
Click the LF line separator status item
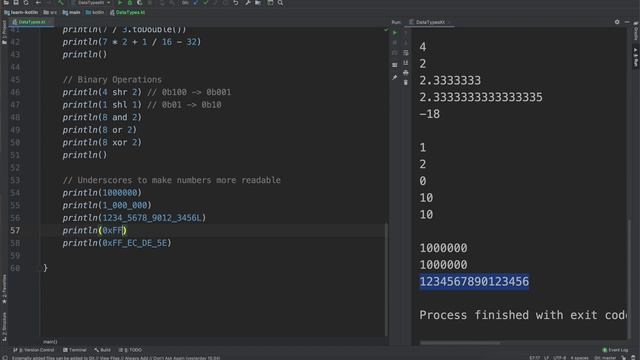tap(546, 358)
